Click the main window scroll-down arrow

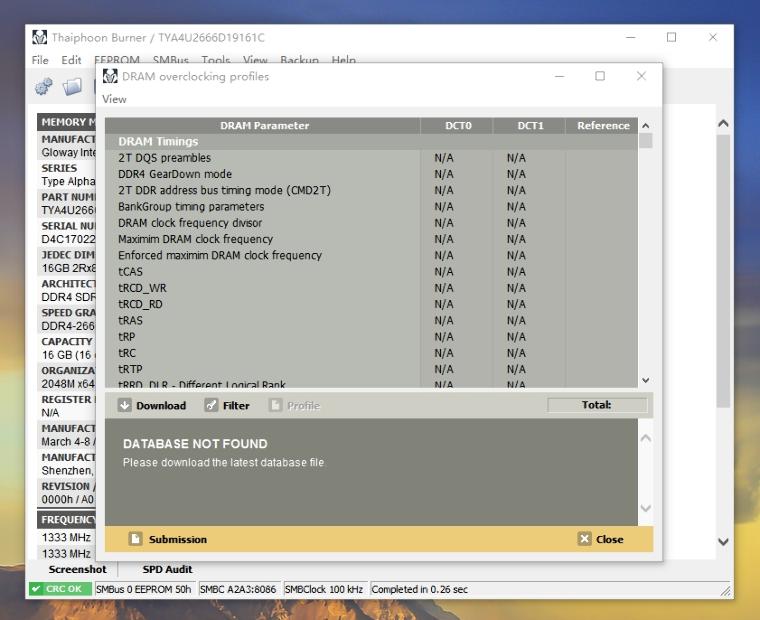[723, 542]
